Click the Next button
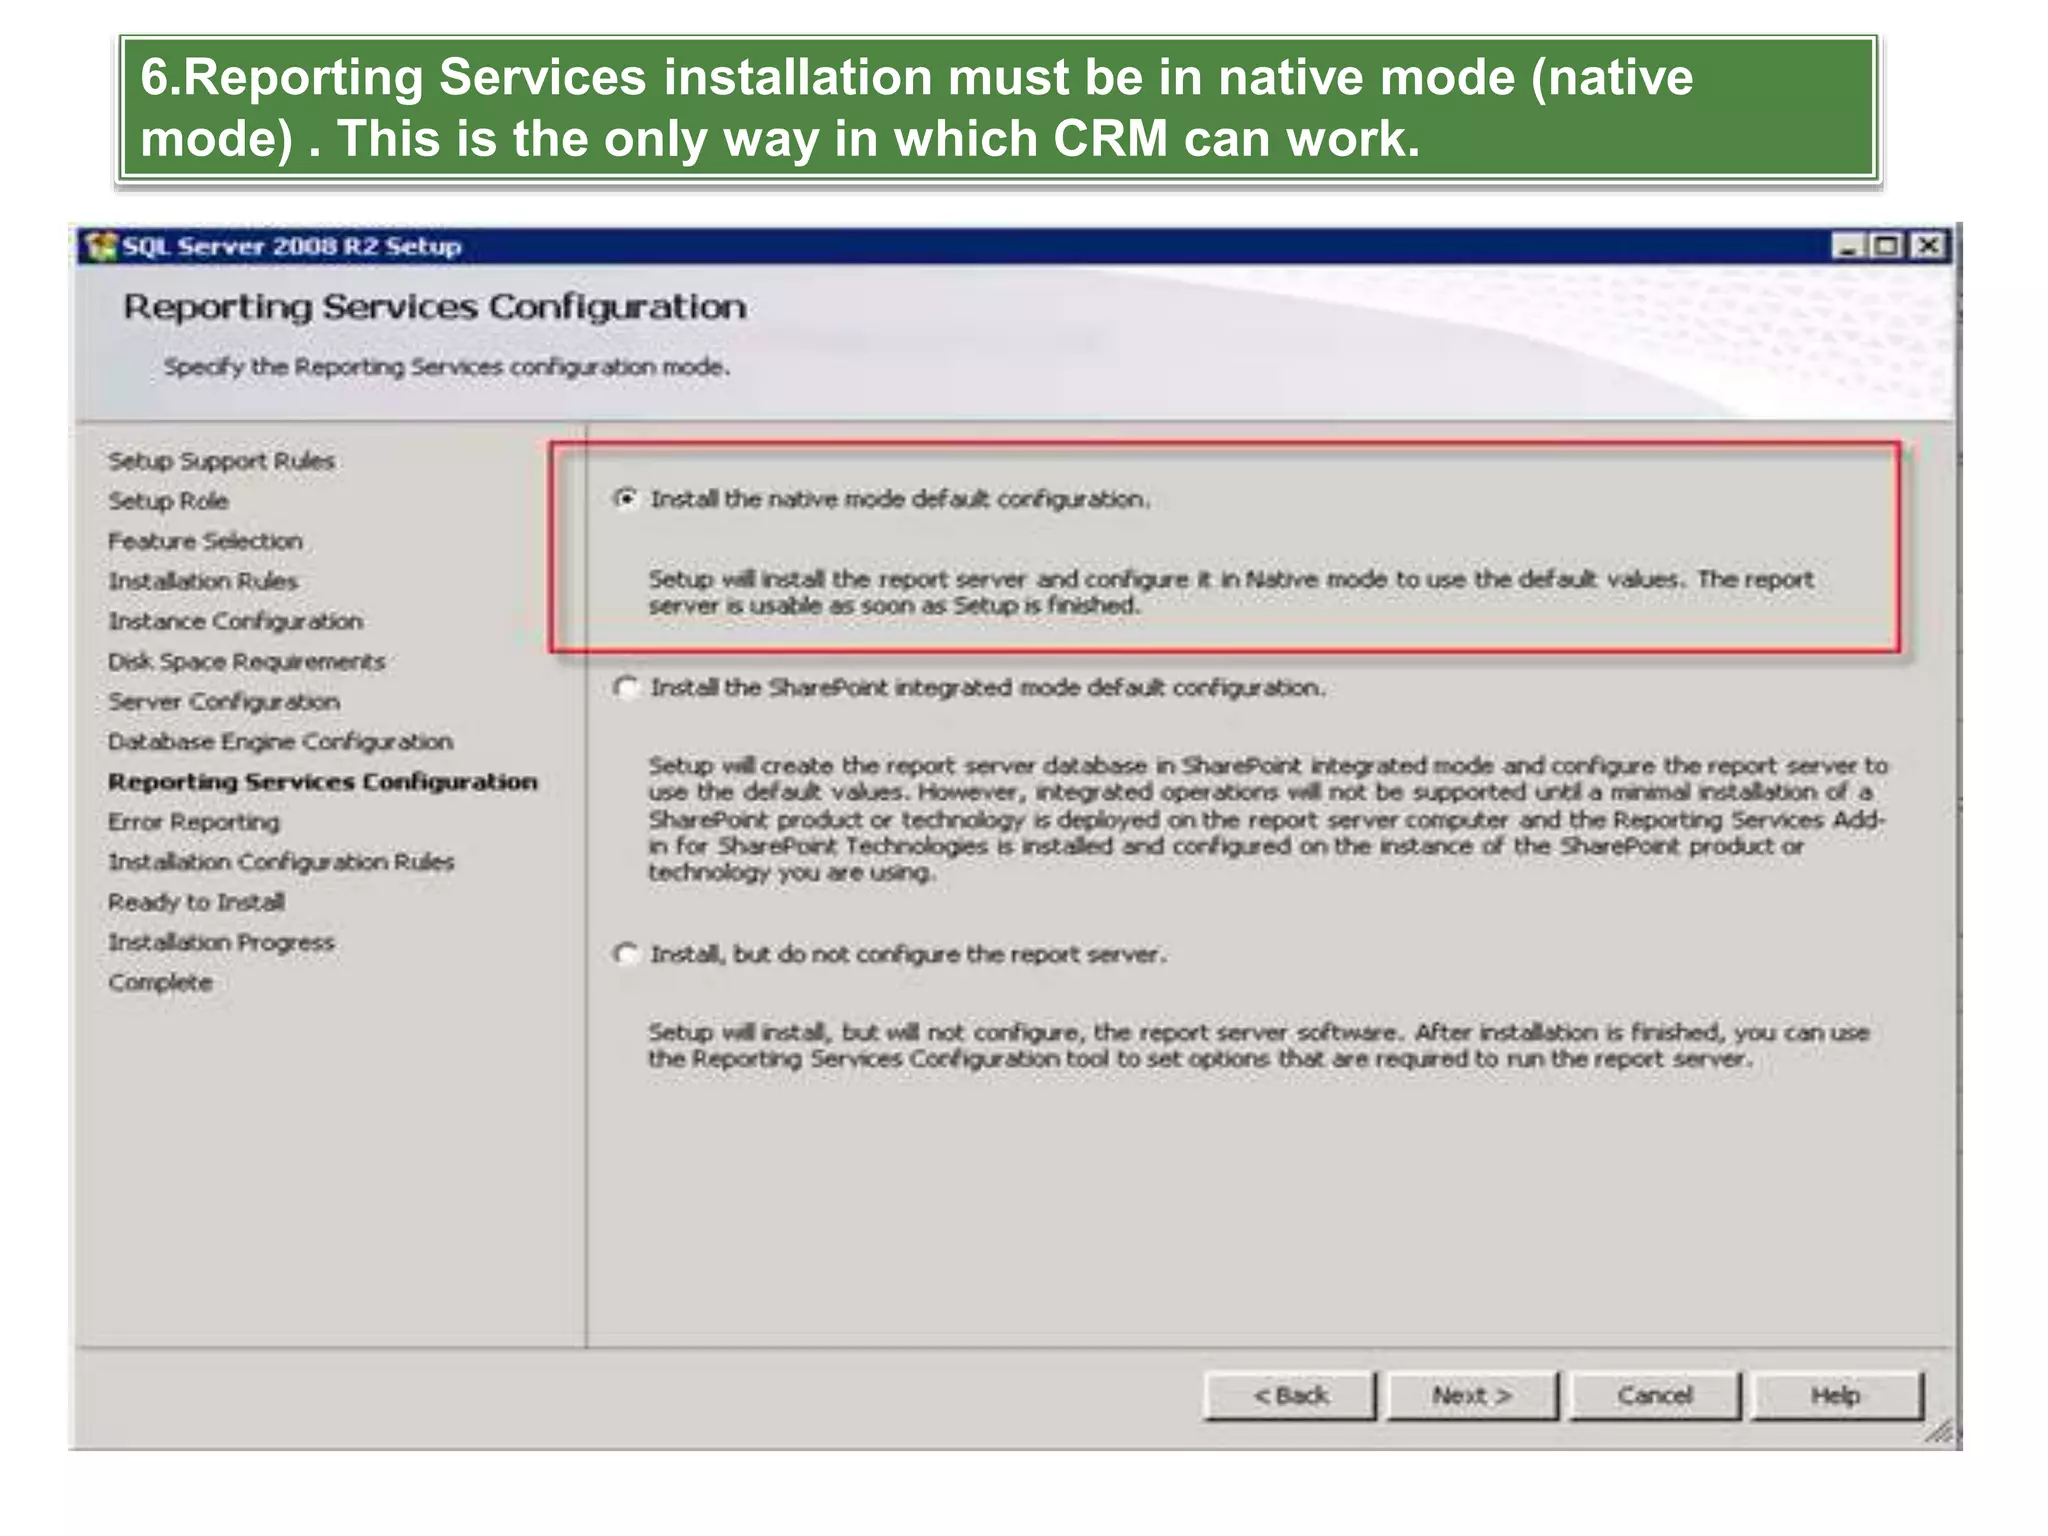Image resolution: width=2048 pixels, height=1536 pixels. [x=1472, y=1395]
